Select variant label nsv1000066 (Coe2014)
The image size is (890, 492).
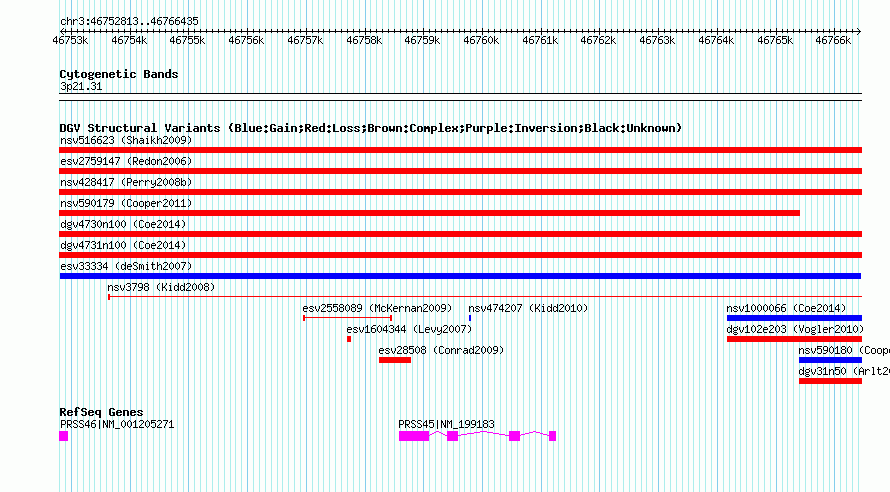tap(786, 308)
